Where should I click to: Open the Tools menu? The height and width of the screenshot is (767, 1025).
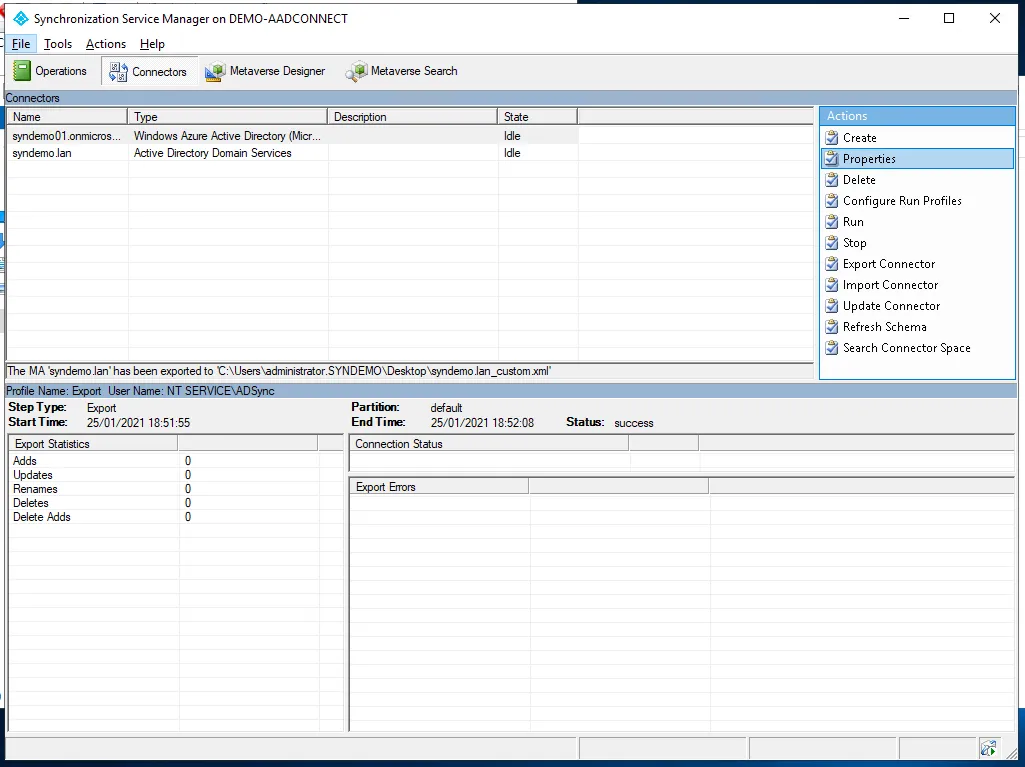click(58, 44)
